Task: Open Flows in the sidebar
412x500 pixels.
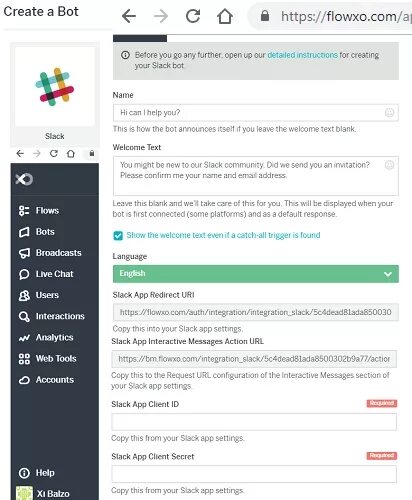Action: (39, 211)
